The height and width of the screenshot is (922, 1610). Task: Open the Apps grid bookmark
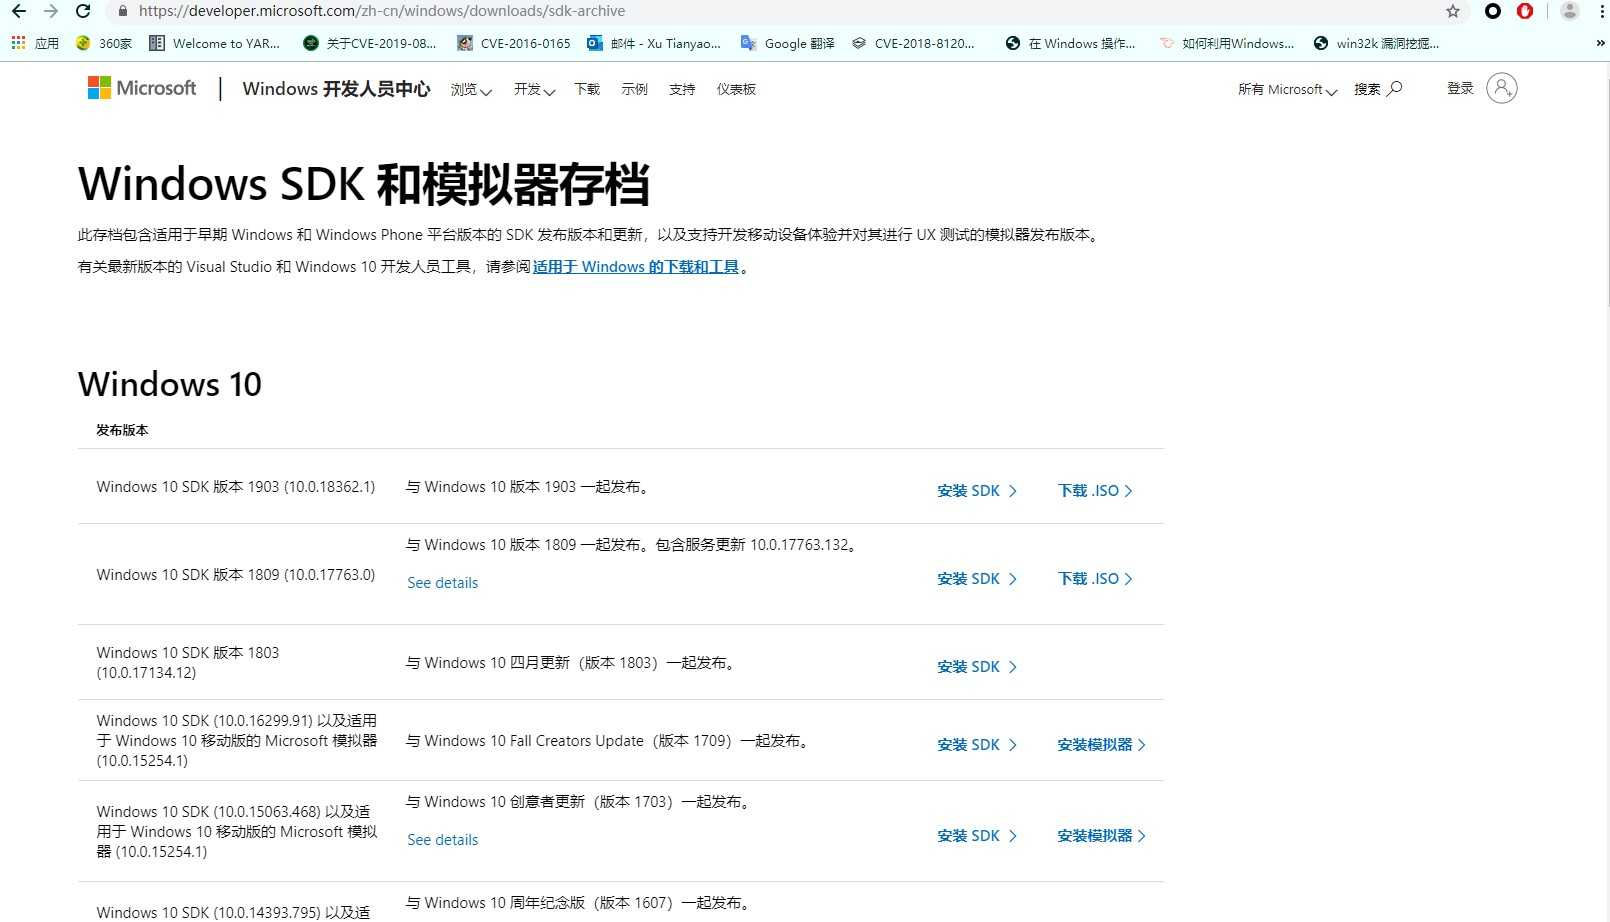coord(35,43)
